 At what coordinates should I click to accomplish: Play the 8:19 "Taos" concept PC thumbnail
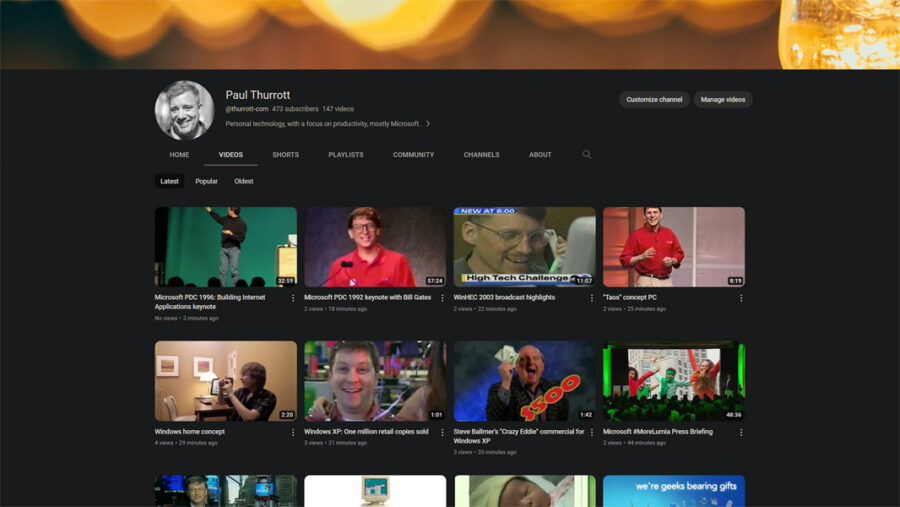coord(674,247)
